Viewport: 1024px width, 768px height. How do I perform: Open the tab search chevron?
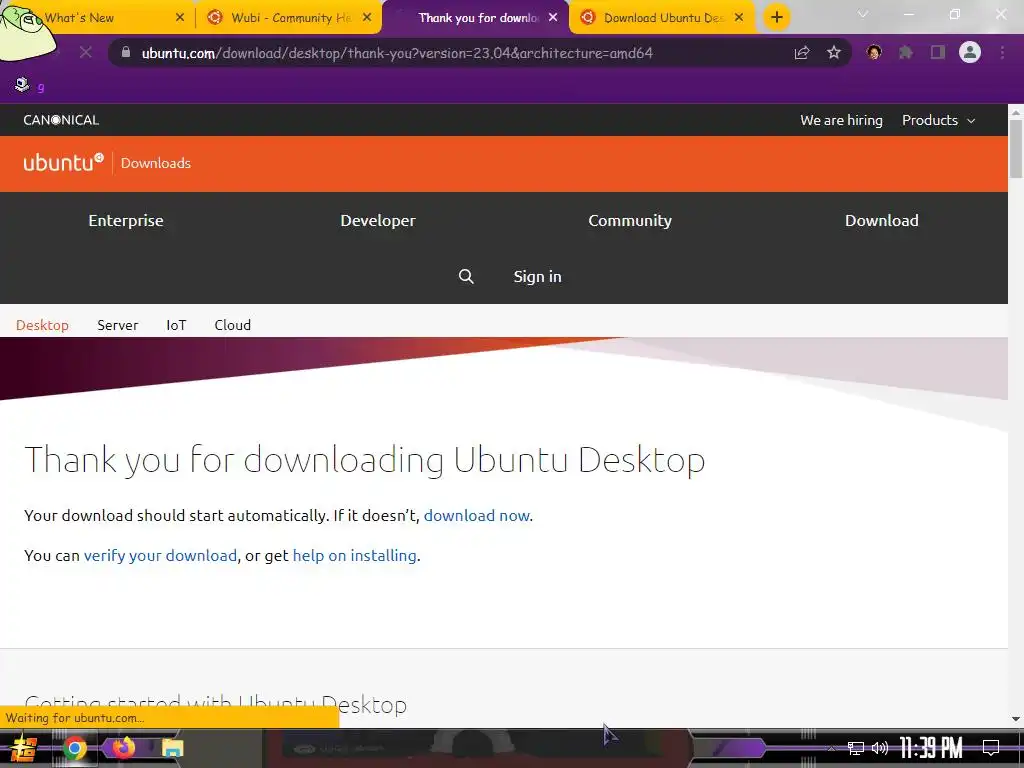(x=863, y=14)
